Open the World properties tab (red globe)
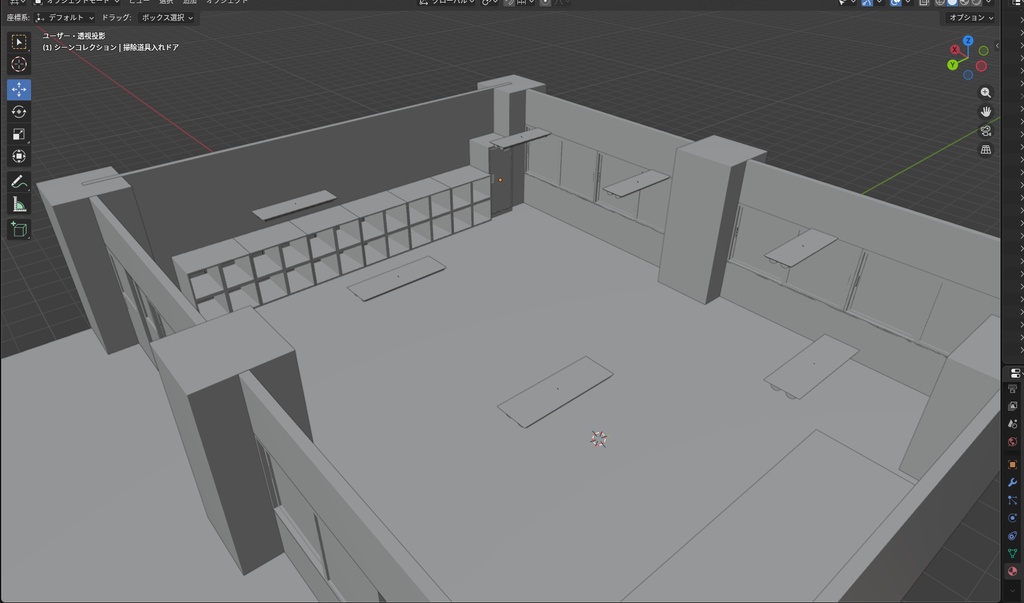The height and width of the screenshot is (603, 1024). point(1012,442)
